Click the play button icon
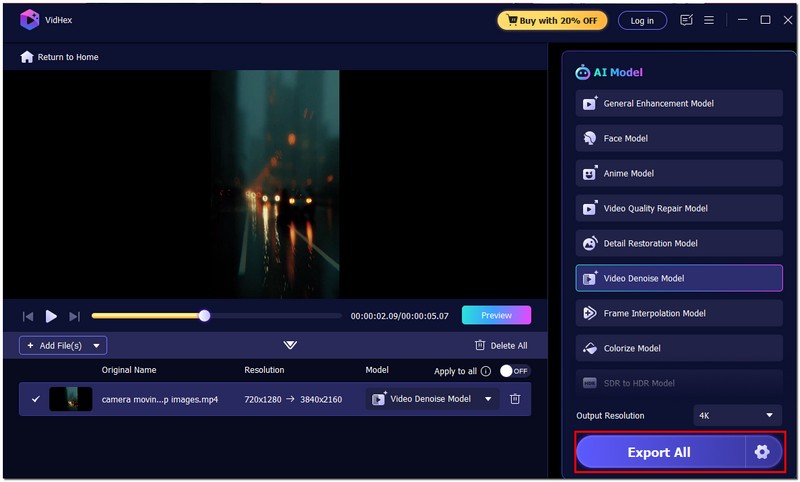800x482 pixels. 51,316
